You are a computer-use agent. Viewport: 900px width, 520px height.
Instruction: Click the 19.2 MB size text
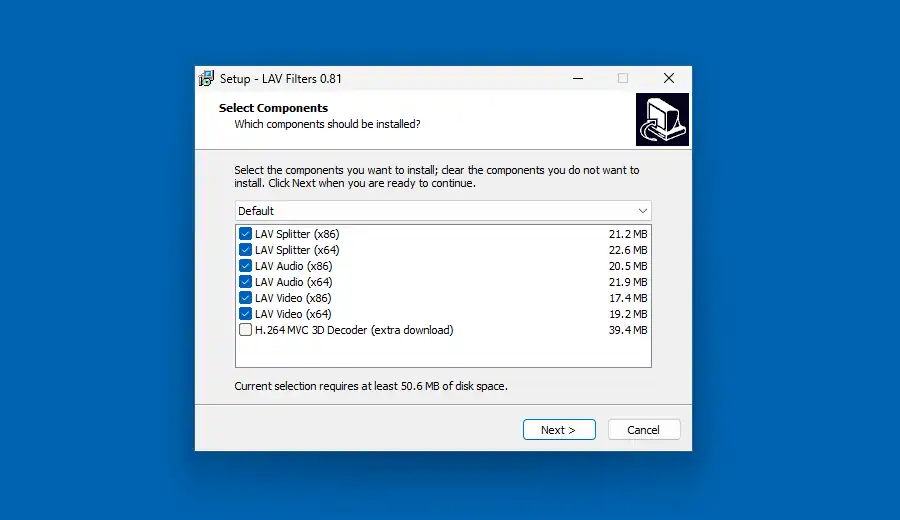628,315
